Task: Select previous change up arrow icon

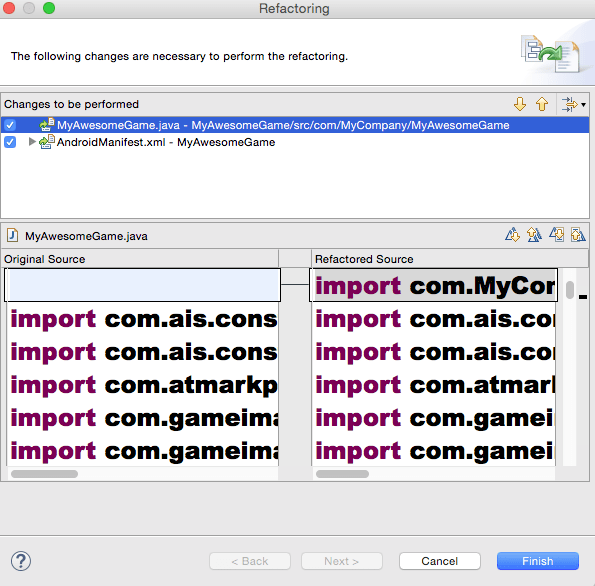Action: click(x=542, y=104)
